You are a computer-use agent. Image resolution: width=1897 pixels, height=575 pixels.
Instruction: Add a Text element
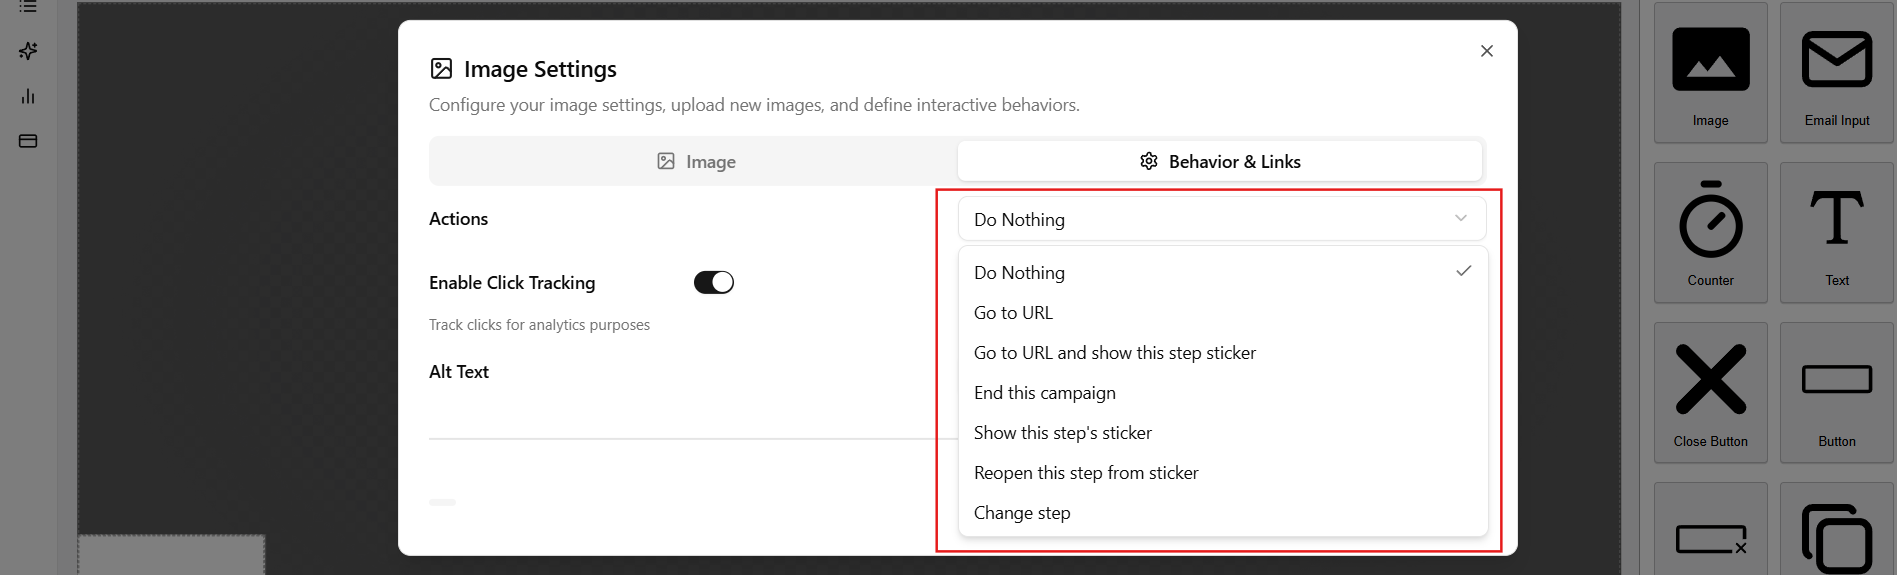click(1836, 233)
